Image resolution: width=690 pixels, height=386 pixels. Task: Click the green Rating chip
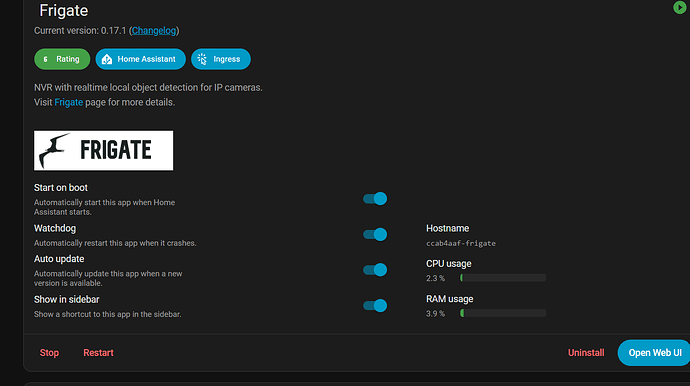click(x=62, y=59)
